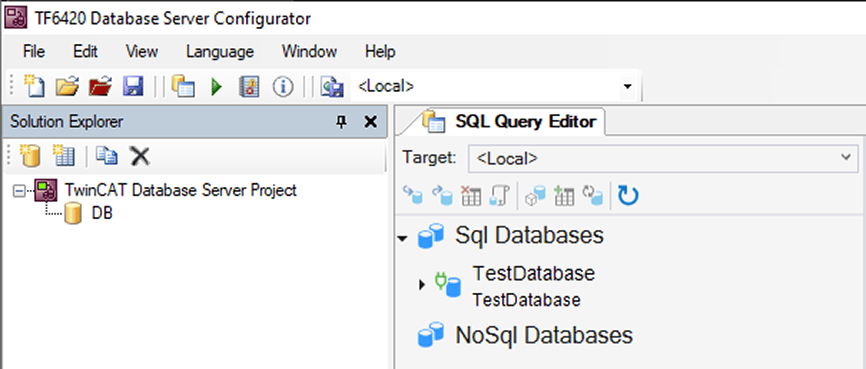Collapse the Sql Databases group
The height and width of the screenshot is (369, 866).
coord(403,238)
